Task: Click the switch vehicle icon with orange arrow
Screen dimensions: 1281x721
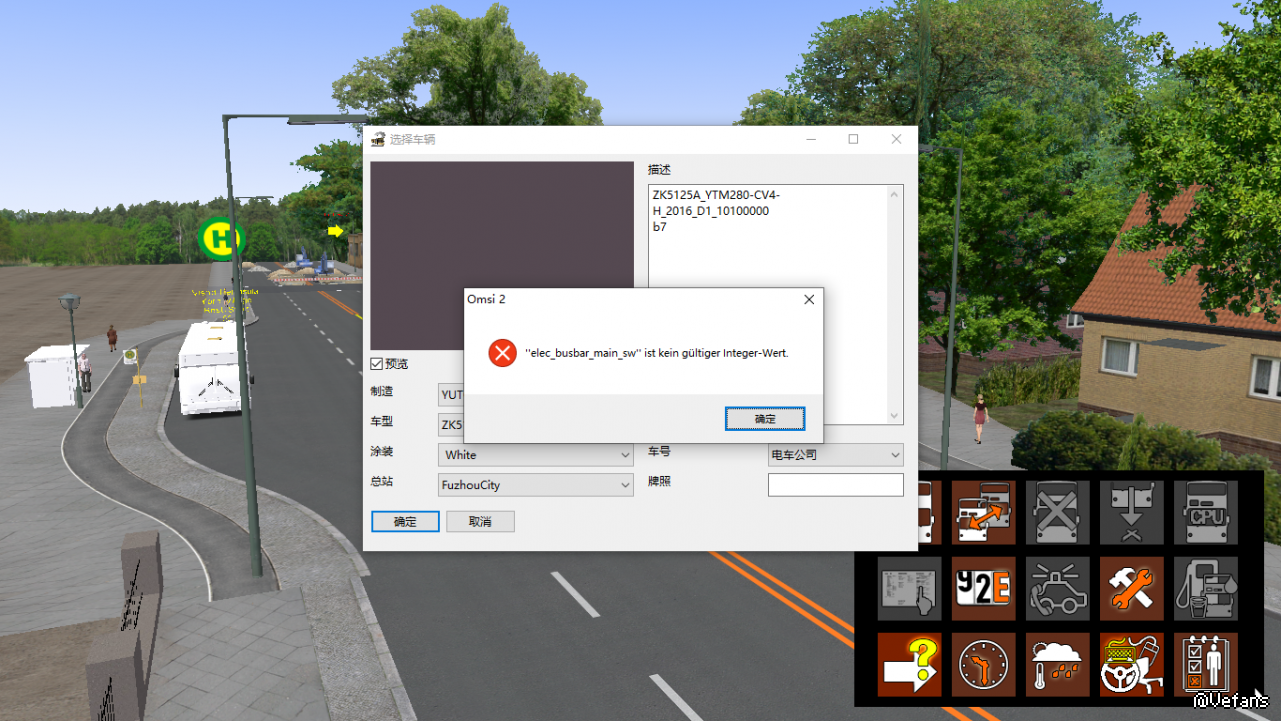Action: [x=983, y=513]
